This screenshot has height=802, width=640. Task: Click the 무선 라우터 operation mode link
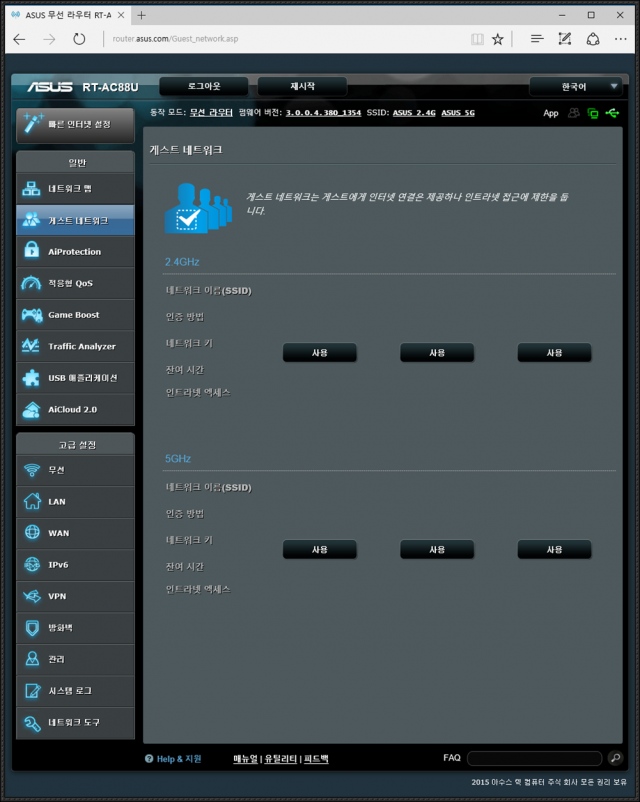pyautogui.click(x=211, y=113)
